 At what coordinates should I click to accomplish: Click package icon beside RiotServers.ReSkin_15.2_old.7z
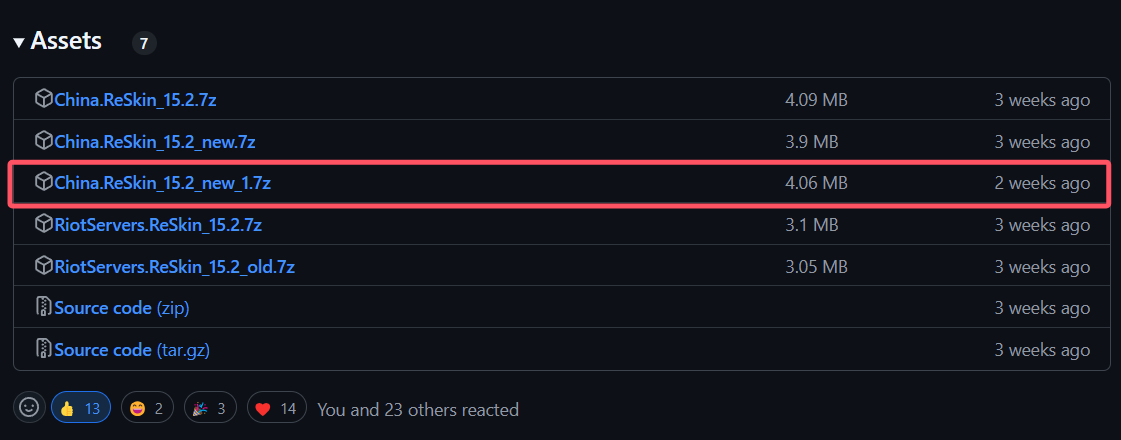pos(44,266)
